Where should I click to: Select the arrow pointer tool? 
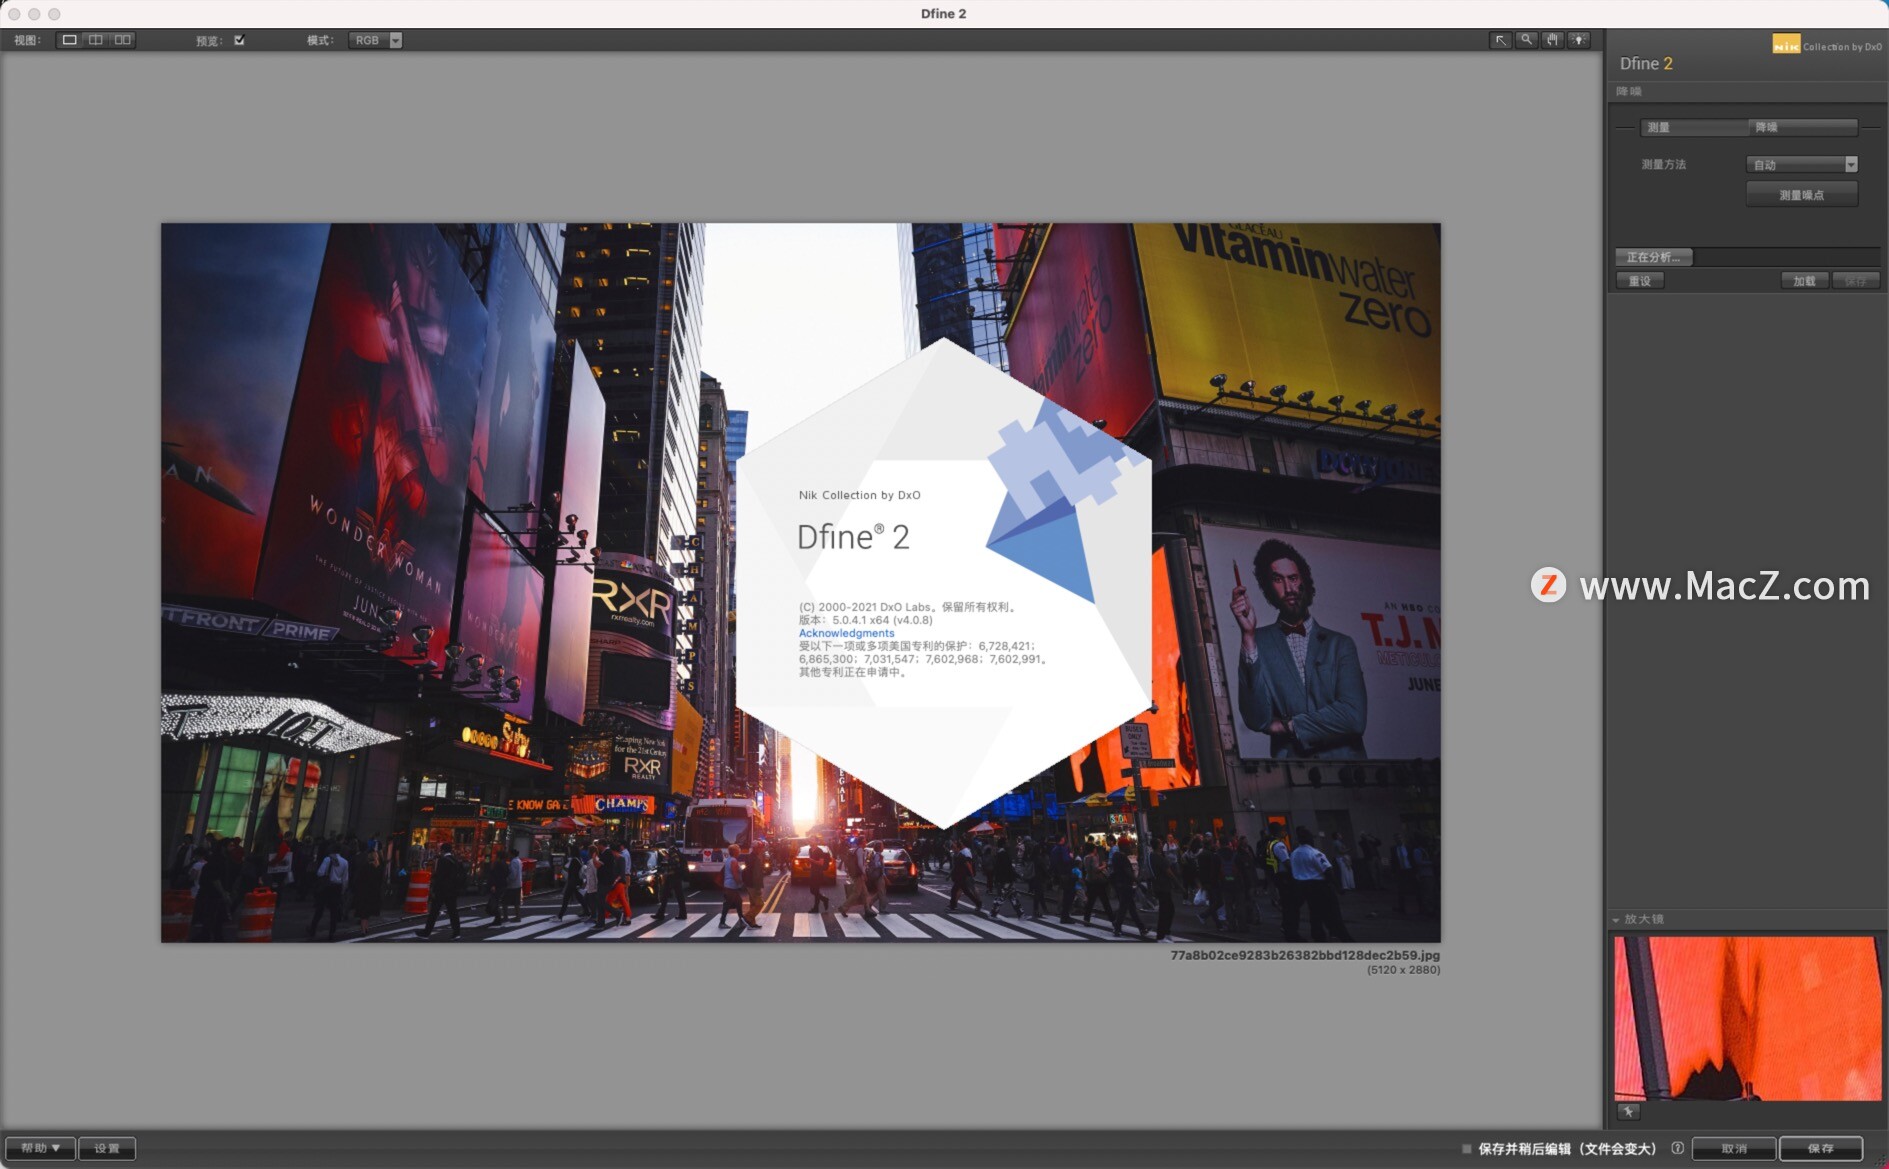pyautogui.click(x=1500, y=40)
